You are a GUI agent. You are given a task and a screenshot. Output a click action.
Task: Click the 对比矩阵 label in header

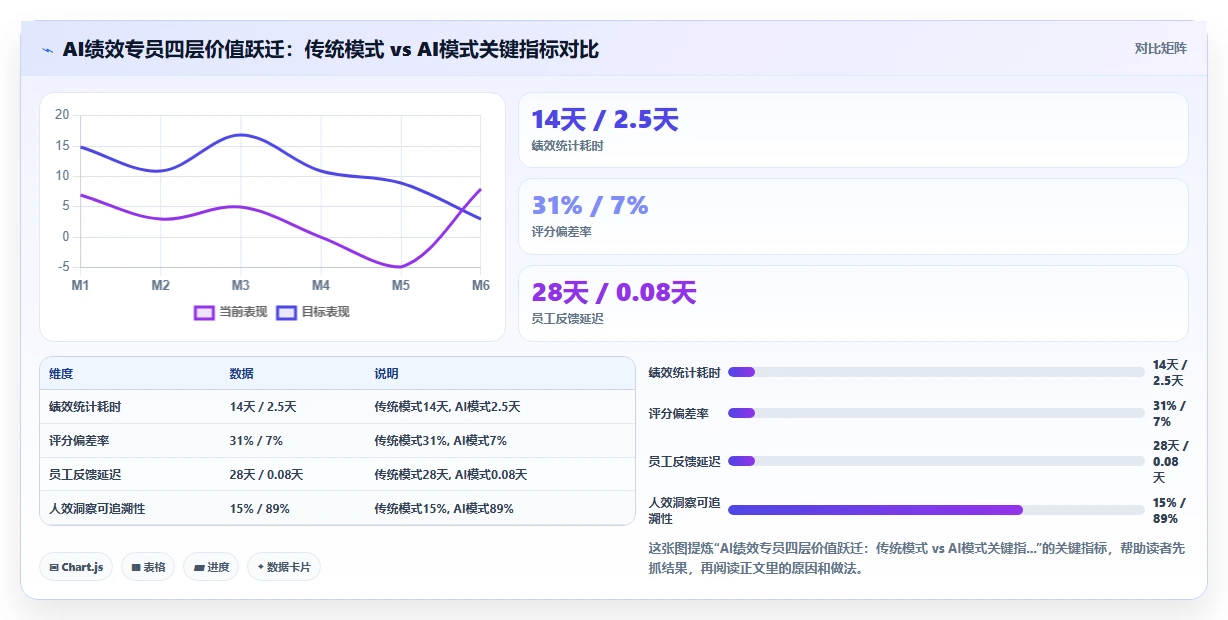click(1160, 48)
